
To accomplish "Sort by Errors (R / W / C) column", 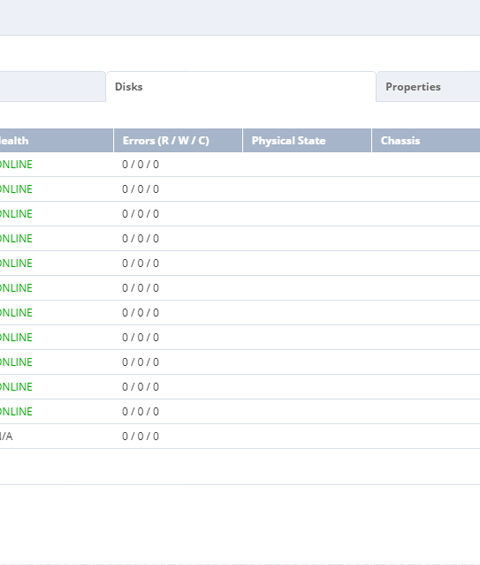I will click(178, 141).
